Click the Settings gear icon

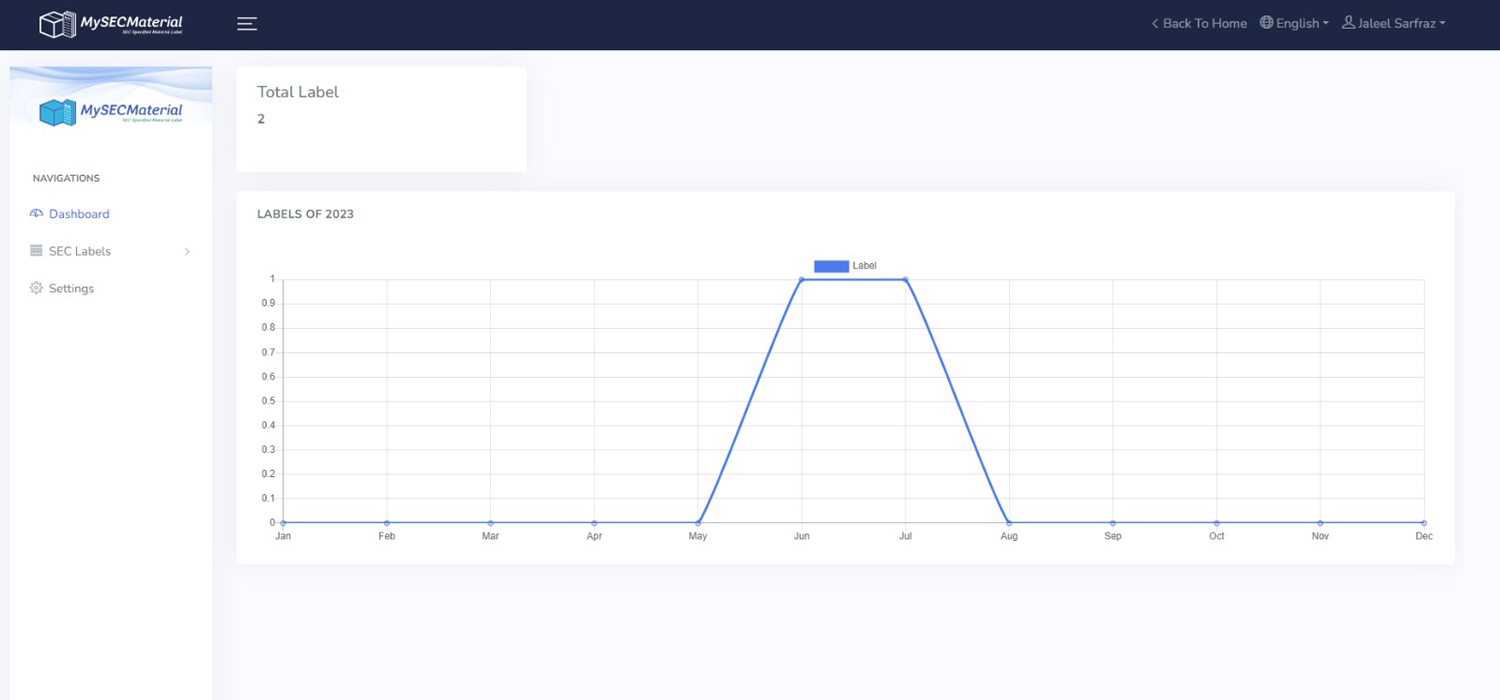tap(37, 288)
